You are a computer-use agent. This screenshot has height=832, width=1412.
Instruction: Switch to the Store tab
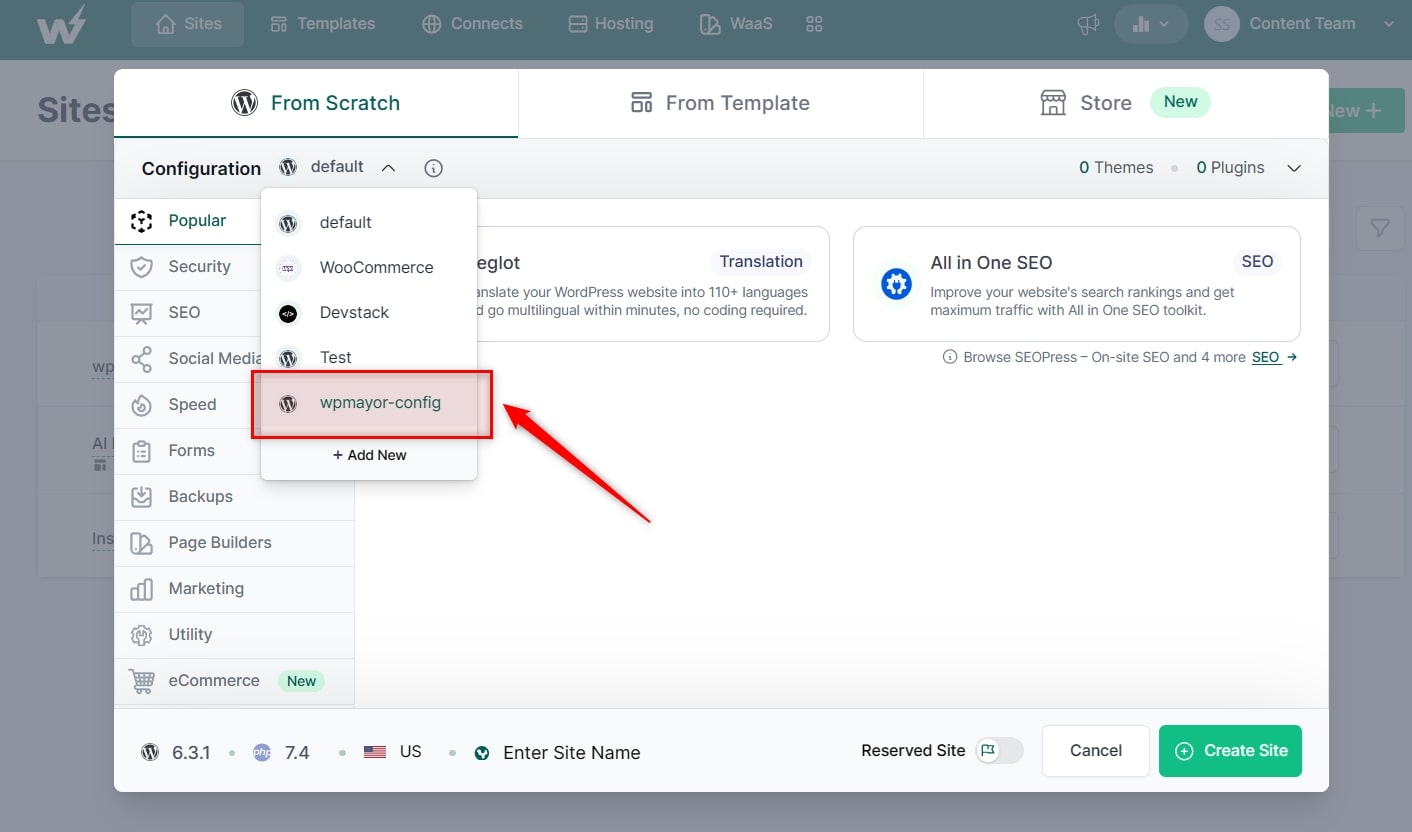[x=1126, y=103]
